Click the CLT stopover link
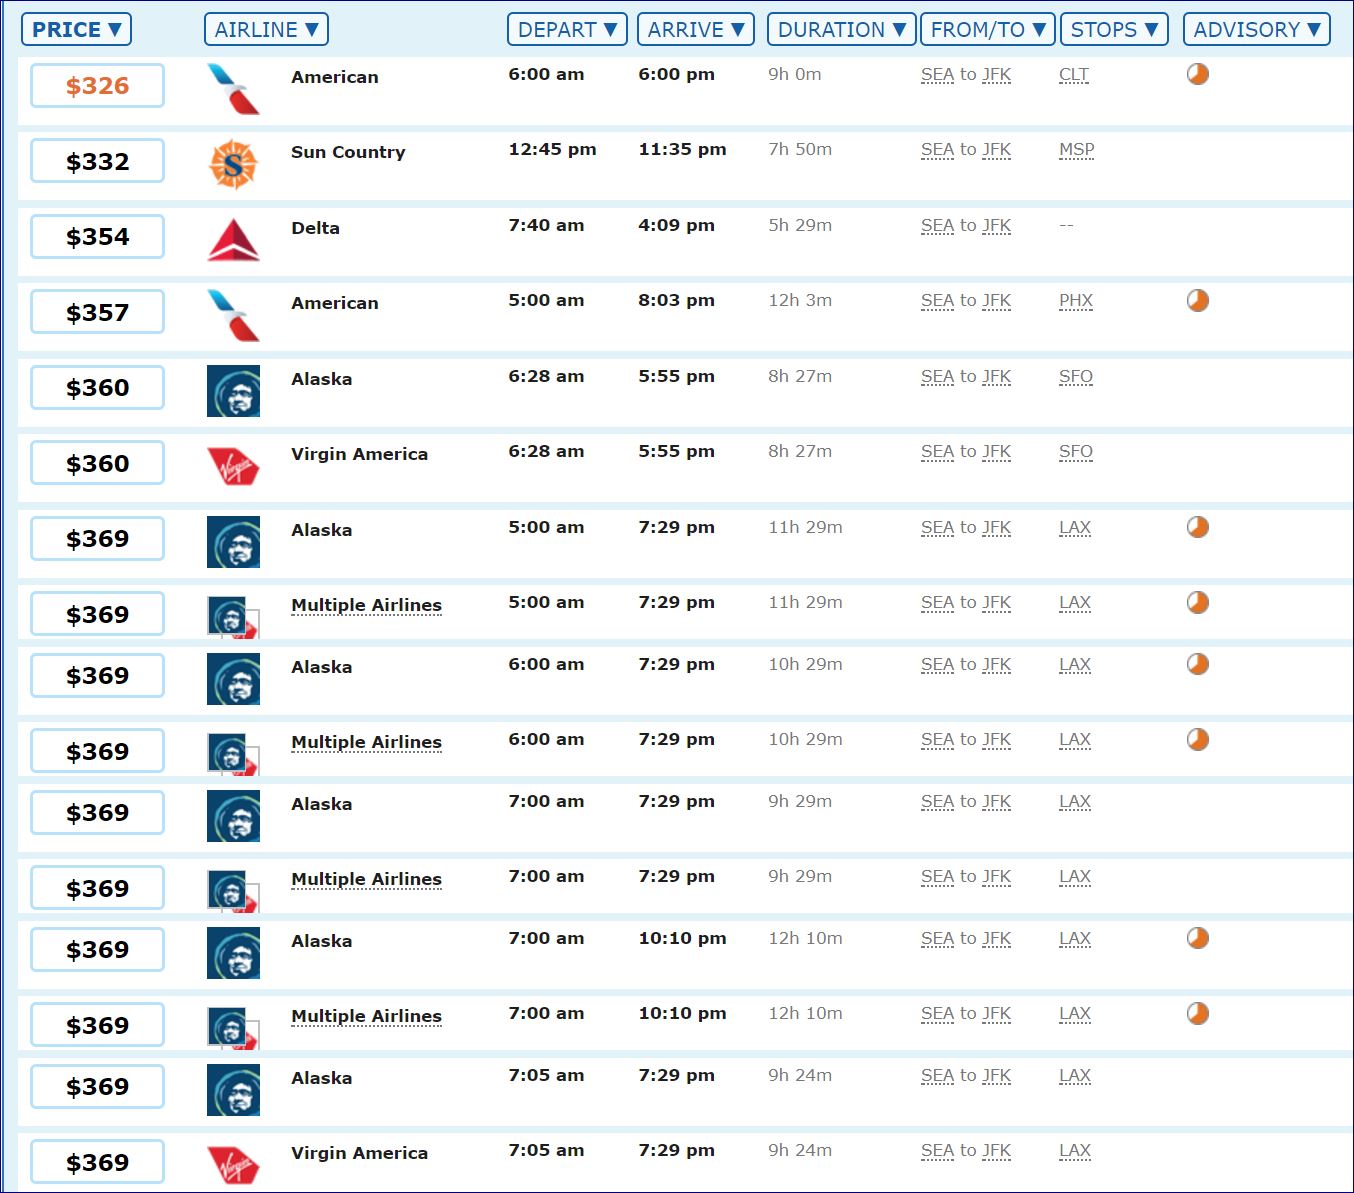This screenshot has width=1354, height=1193. point(1074,75)
